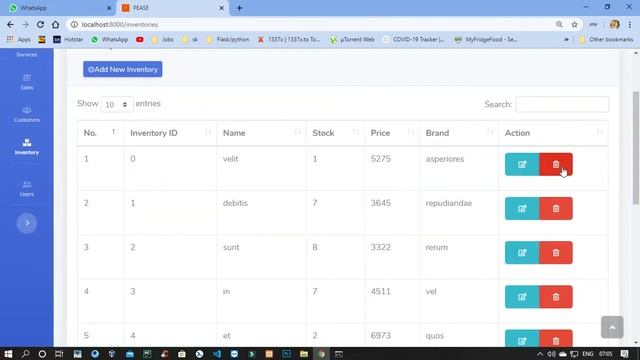Image resolution: width=640 pixels, height=360 pixels.
Task: Go back in browser history
Action: coord(10,24)
